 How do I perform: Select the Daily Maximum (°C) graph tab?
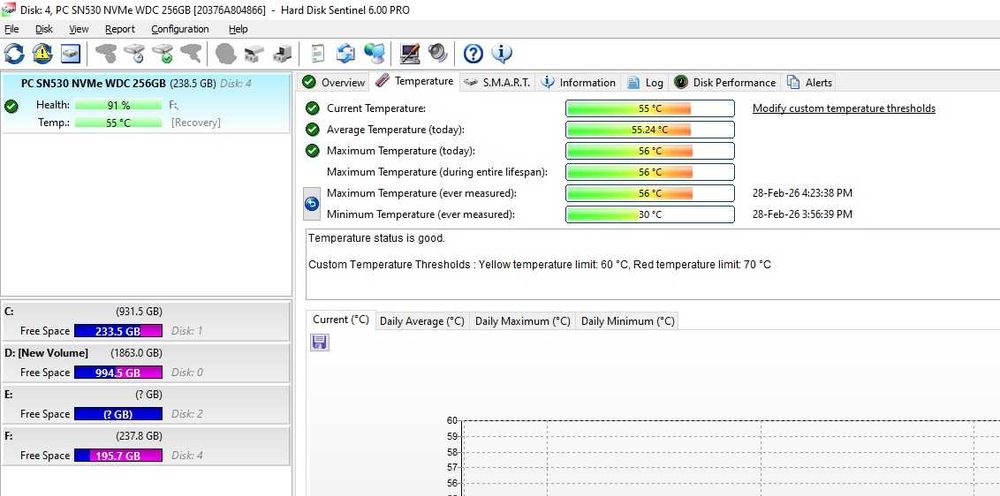point(522,321)
